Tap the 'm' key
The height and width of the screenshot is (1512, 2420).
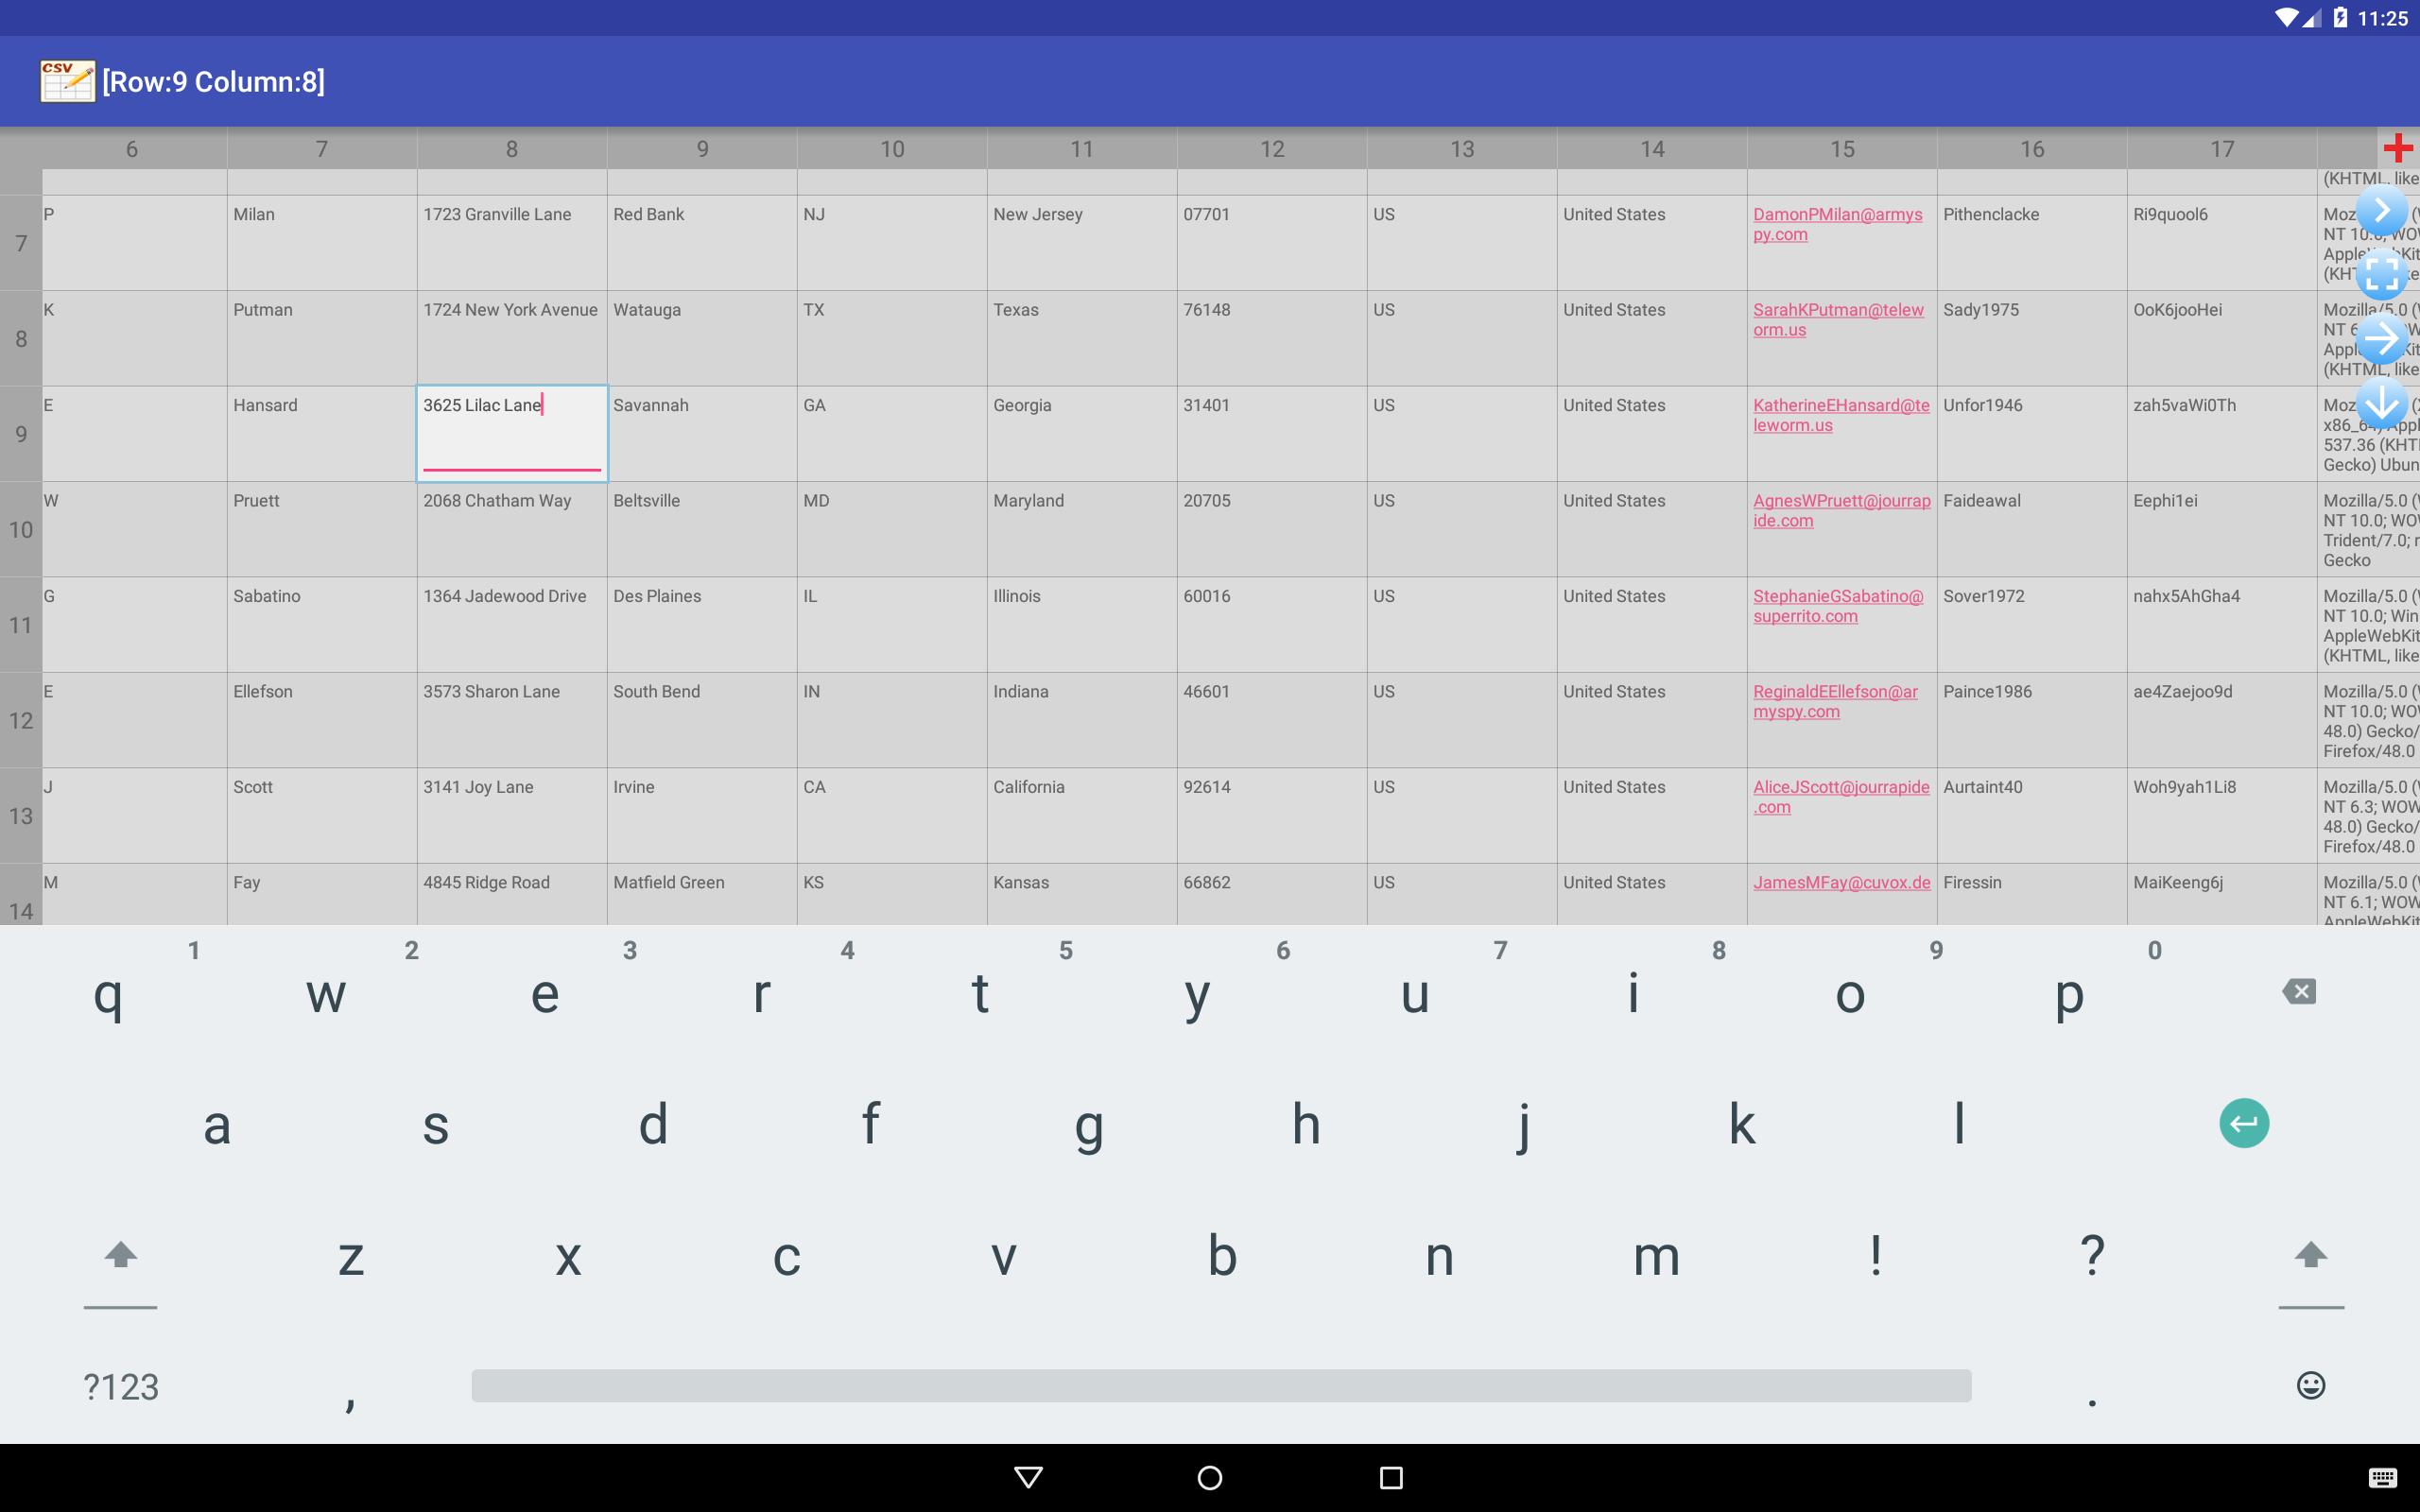[1656, 1256]
